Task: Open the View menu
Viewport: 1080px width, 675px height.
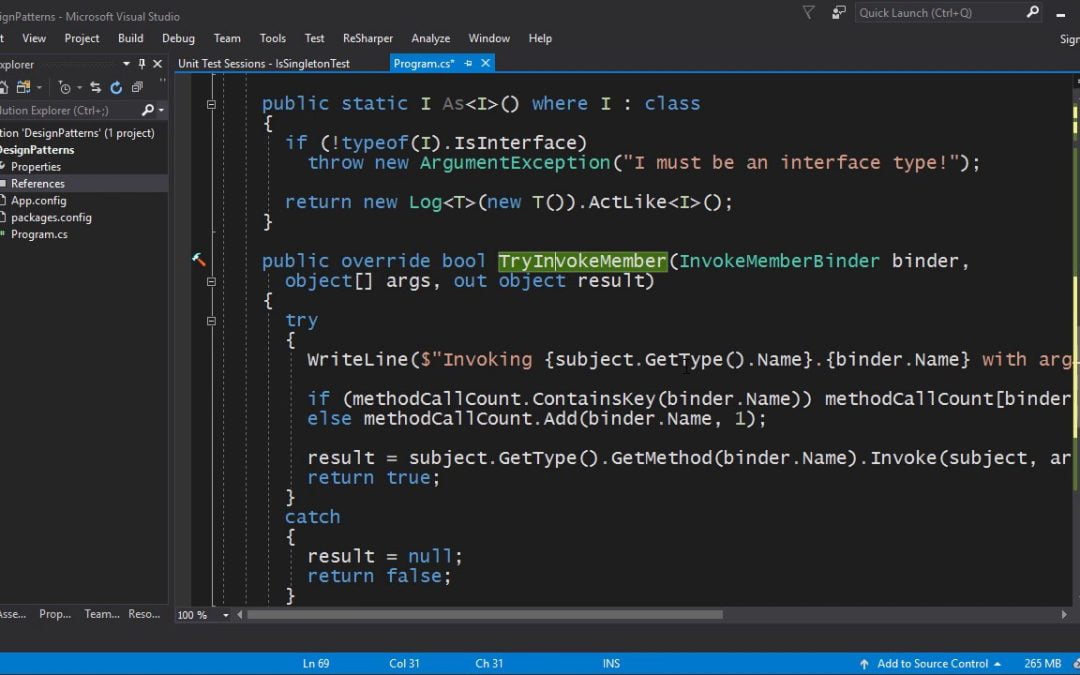Action: pyautogui.click(x=34, y=39)
